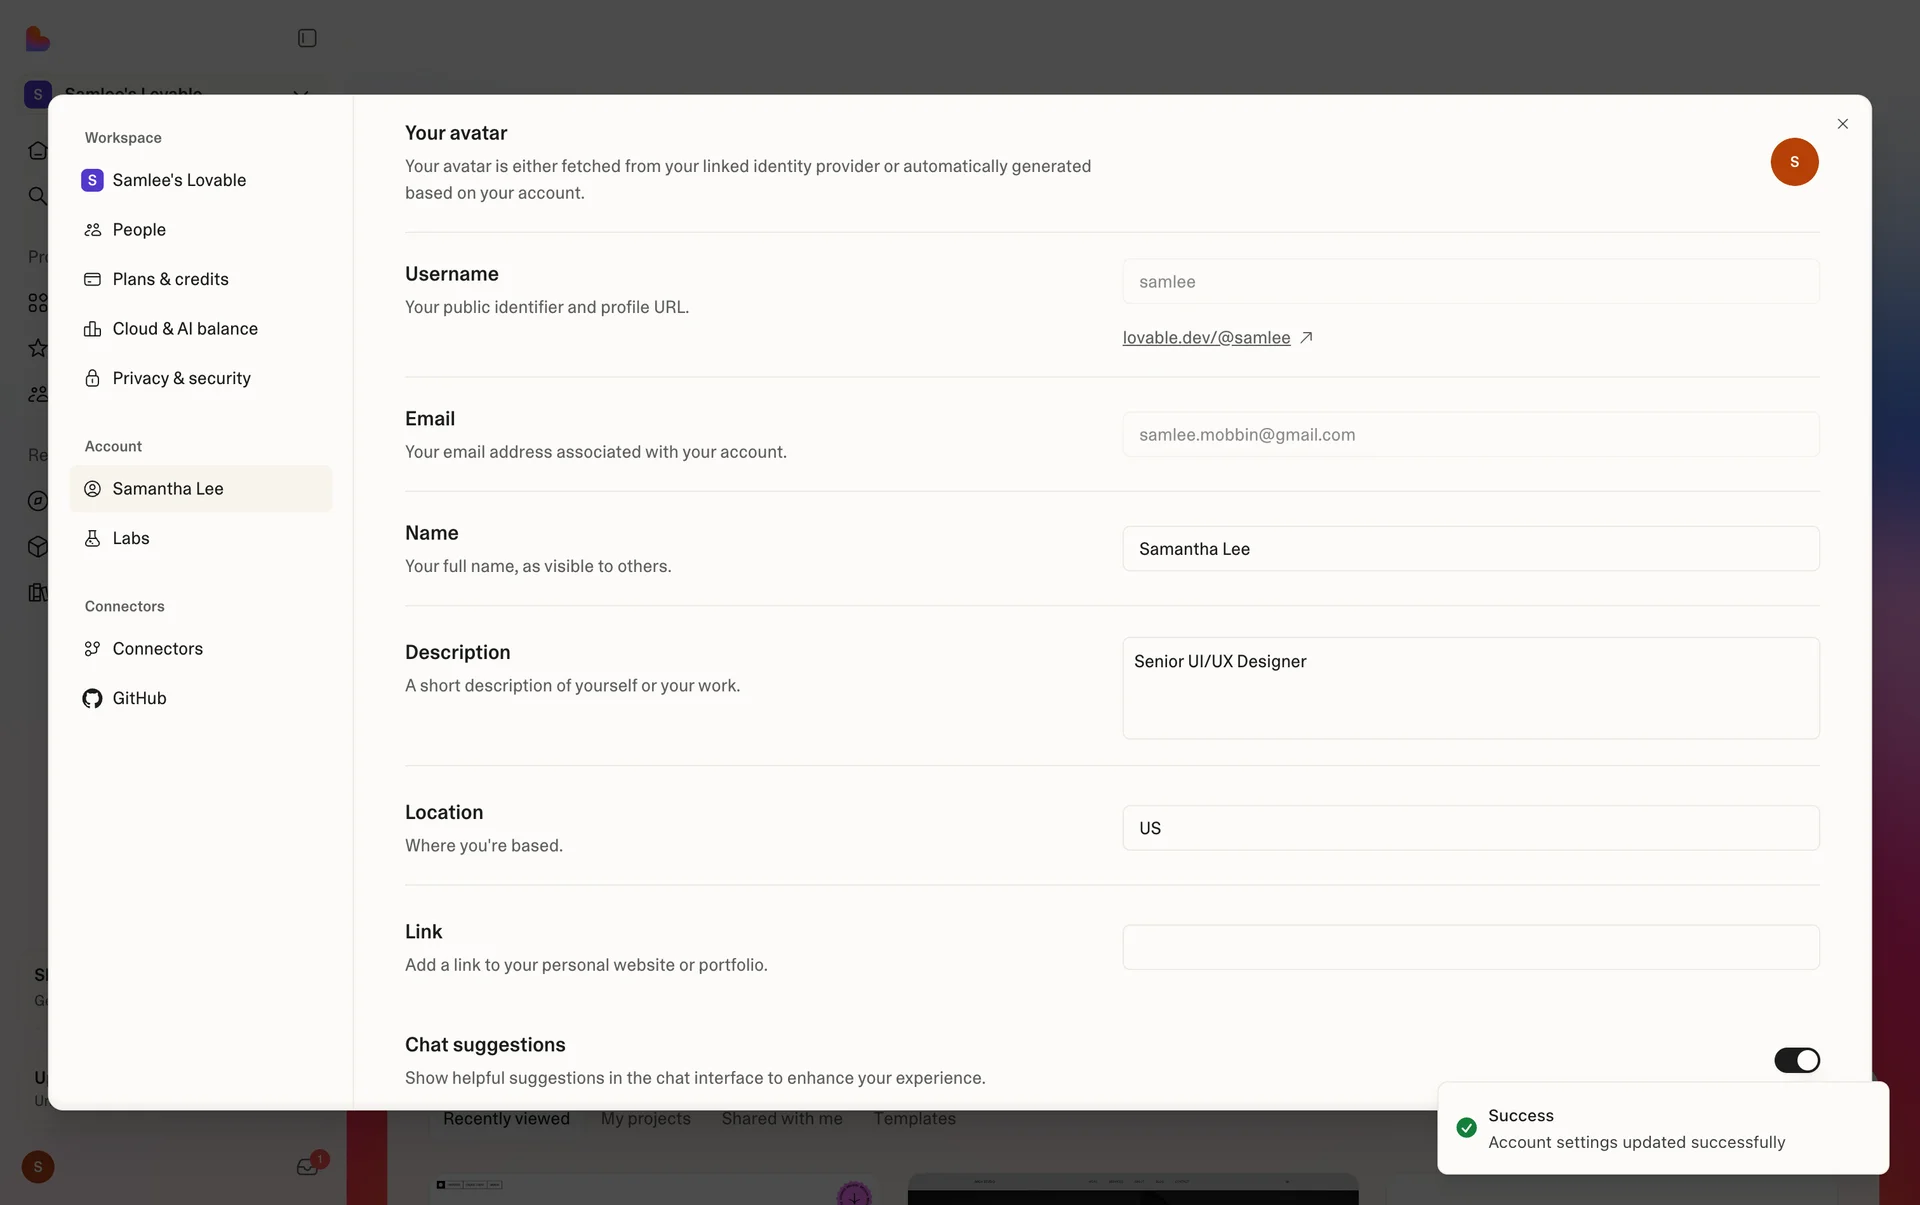Screen dimensions: 1920x1205
Task: Open Privacy & security settings
Action: 181,378
